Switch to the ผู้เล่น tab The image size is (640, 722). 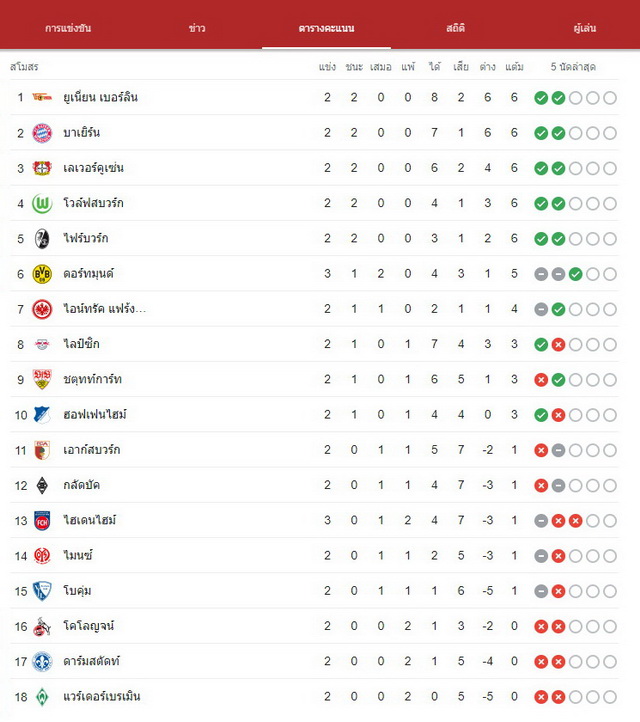point(585,28)
